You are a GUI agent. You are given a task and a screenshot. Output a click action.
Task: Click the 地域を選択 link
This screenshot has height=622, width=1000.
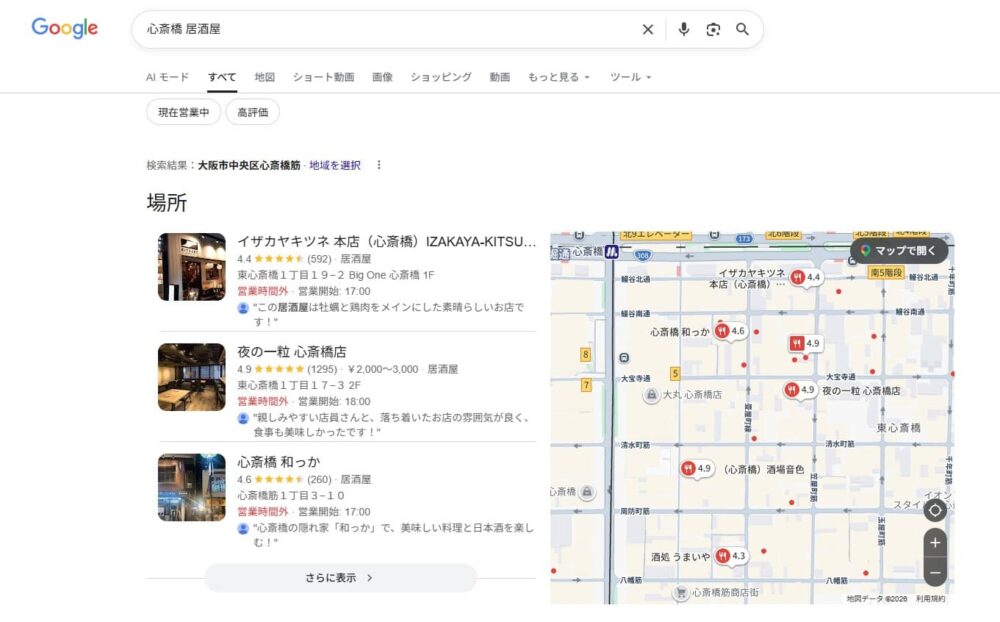335,165
